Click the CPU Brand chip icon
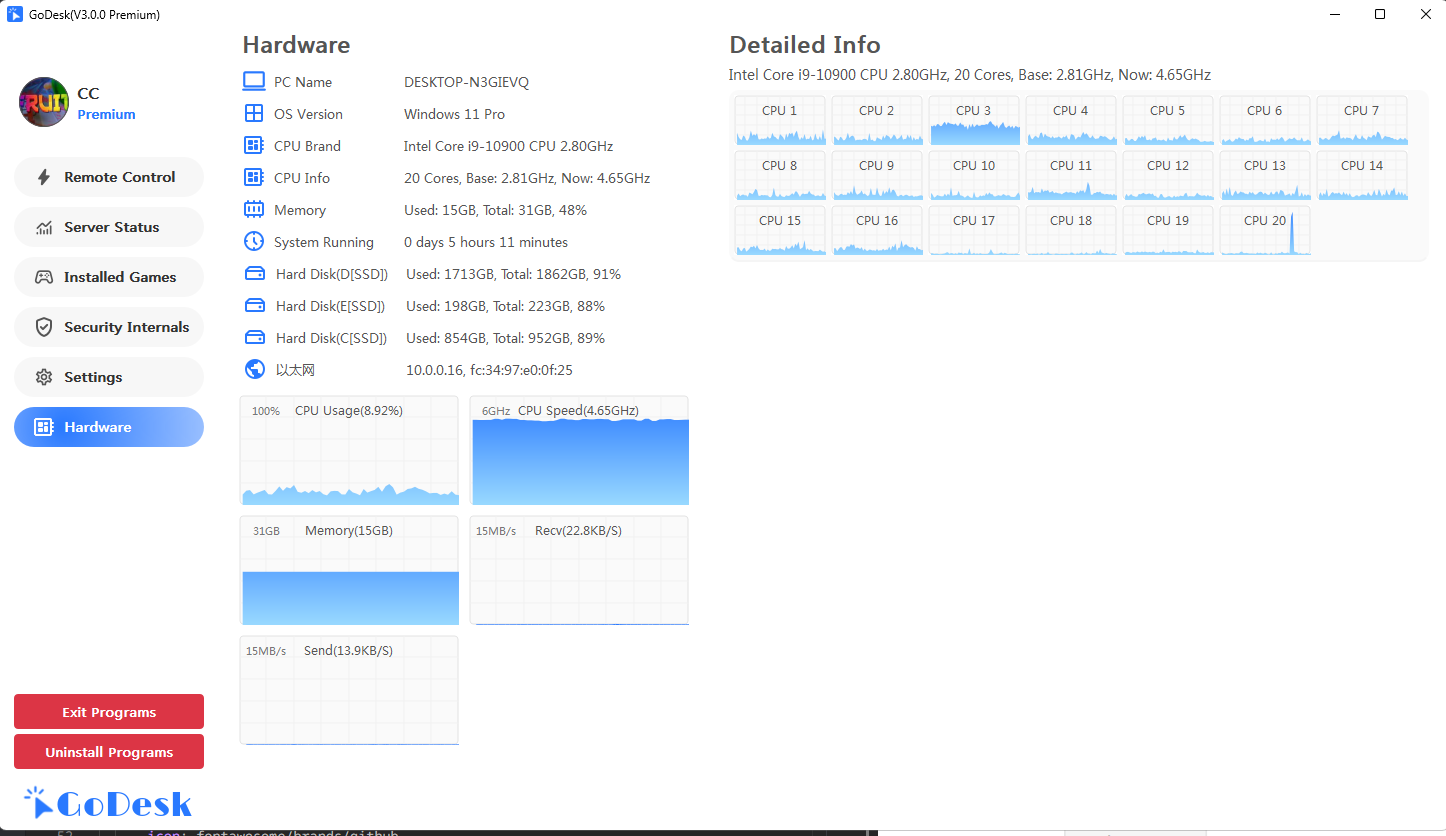The width and height of the screenshot is (1446, 836). point(254,146)
